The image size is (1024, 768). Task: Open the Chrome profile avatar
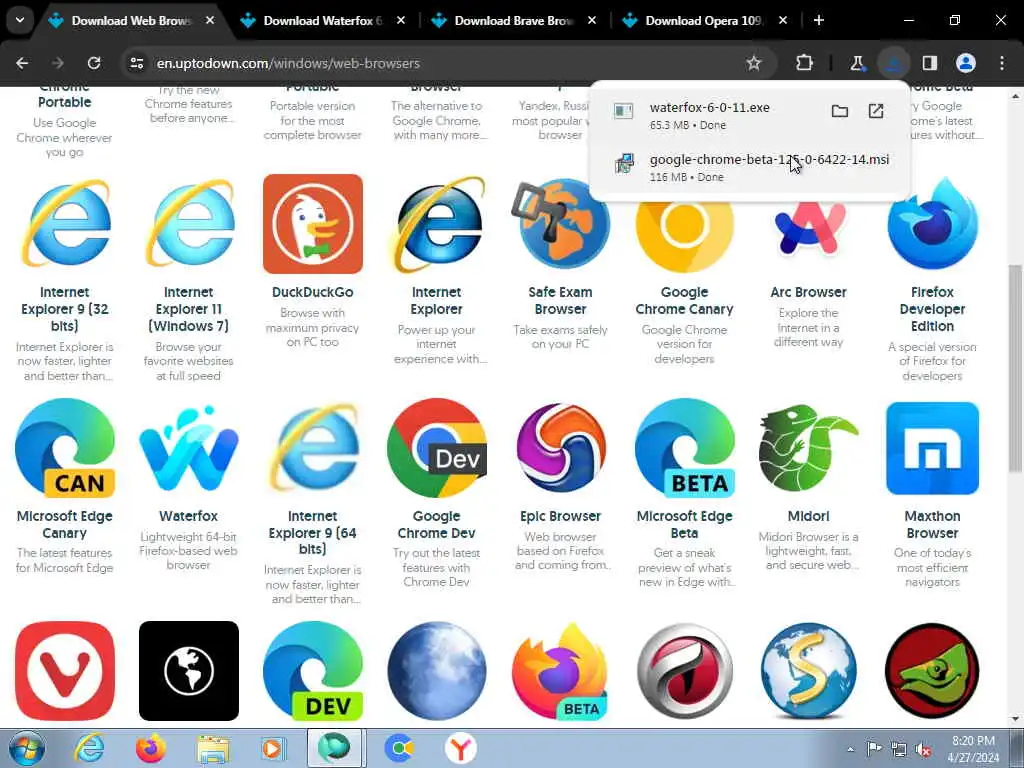[966, 63]
